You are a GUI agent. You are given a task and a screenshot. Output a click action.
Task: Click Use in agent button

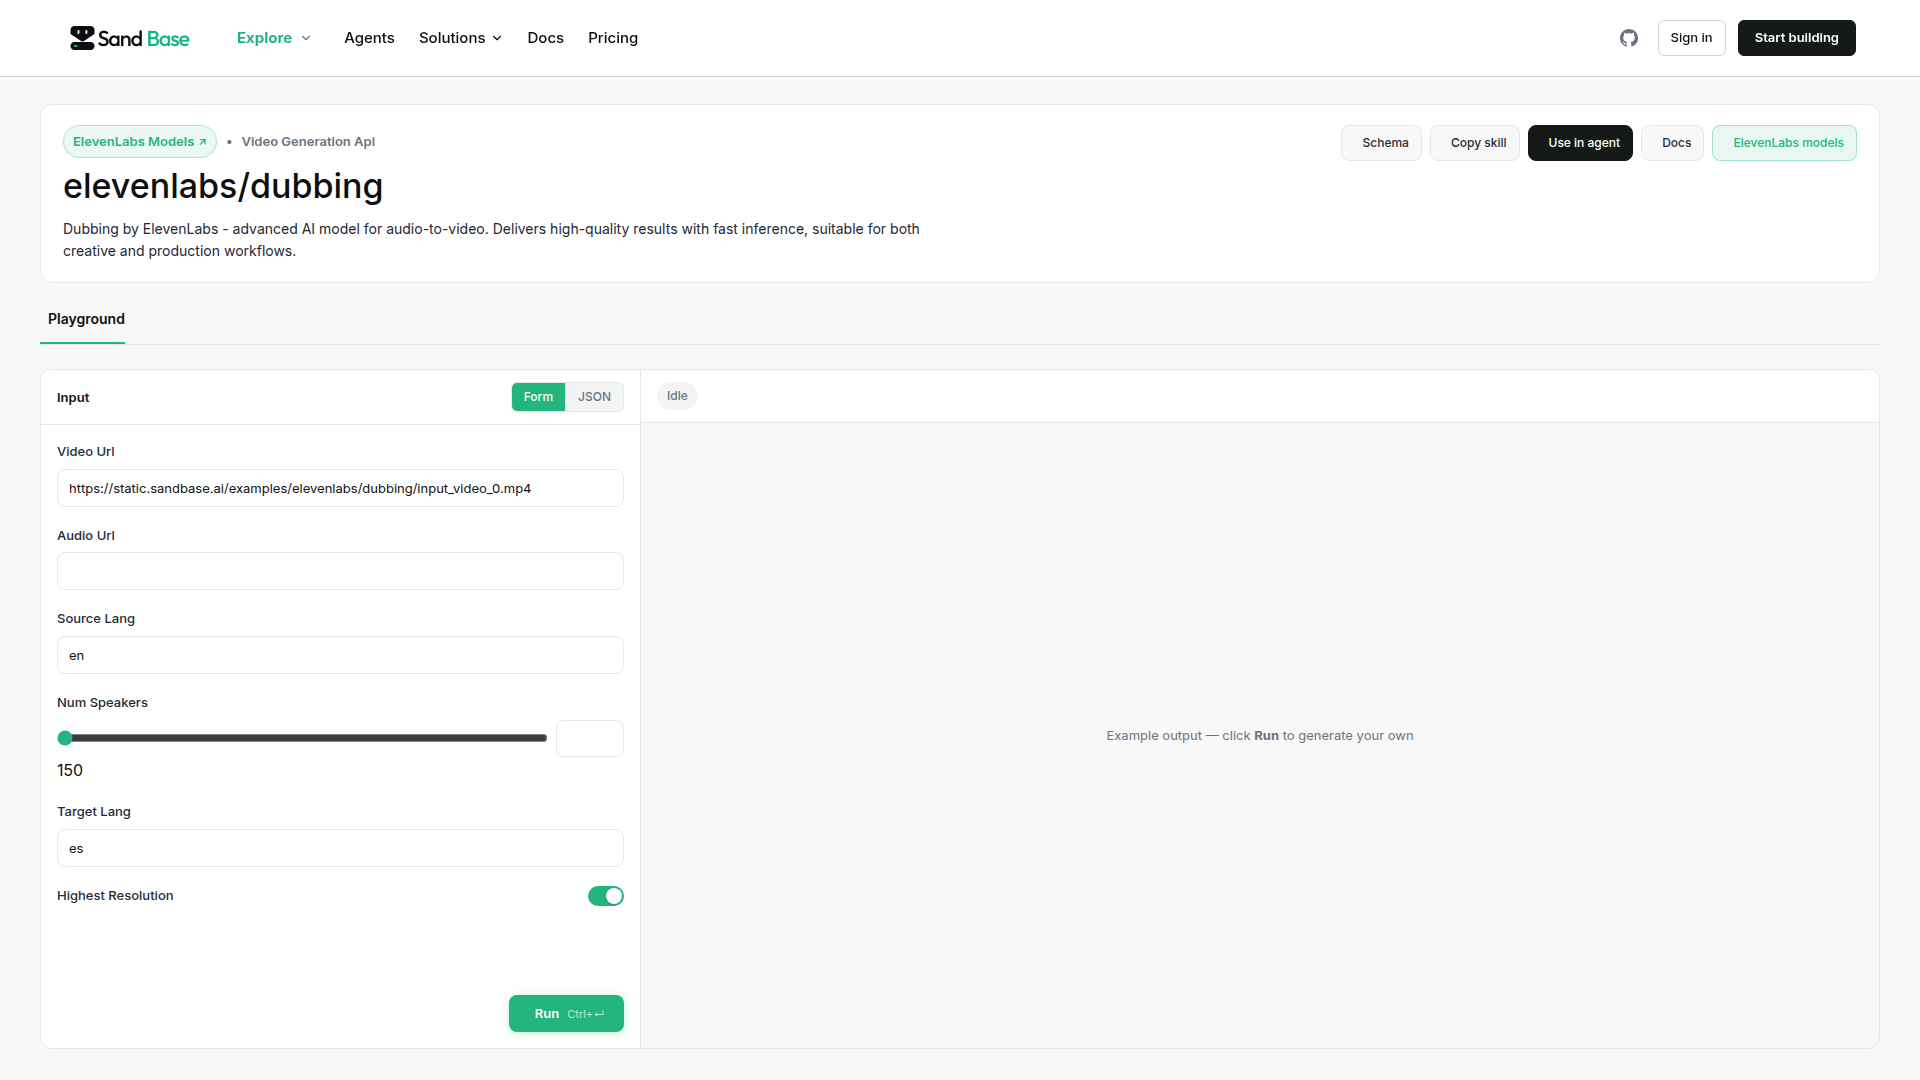1580,143
